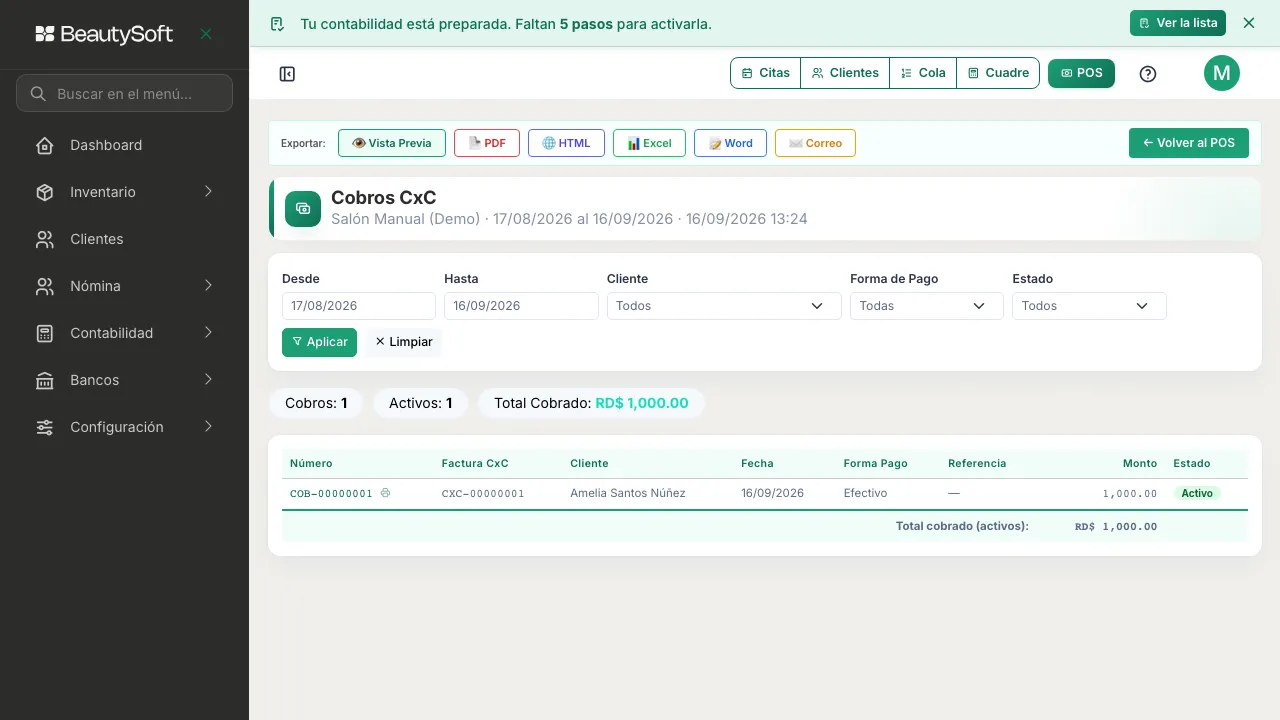Export report with Vista Previa
Image resolution: width=1280 pixels, height=720 pixels.
392,143
